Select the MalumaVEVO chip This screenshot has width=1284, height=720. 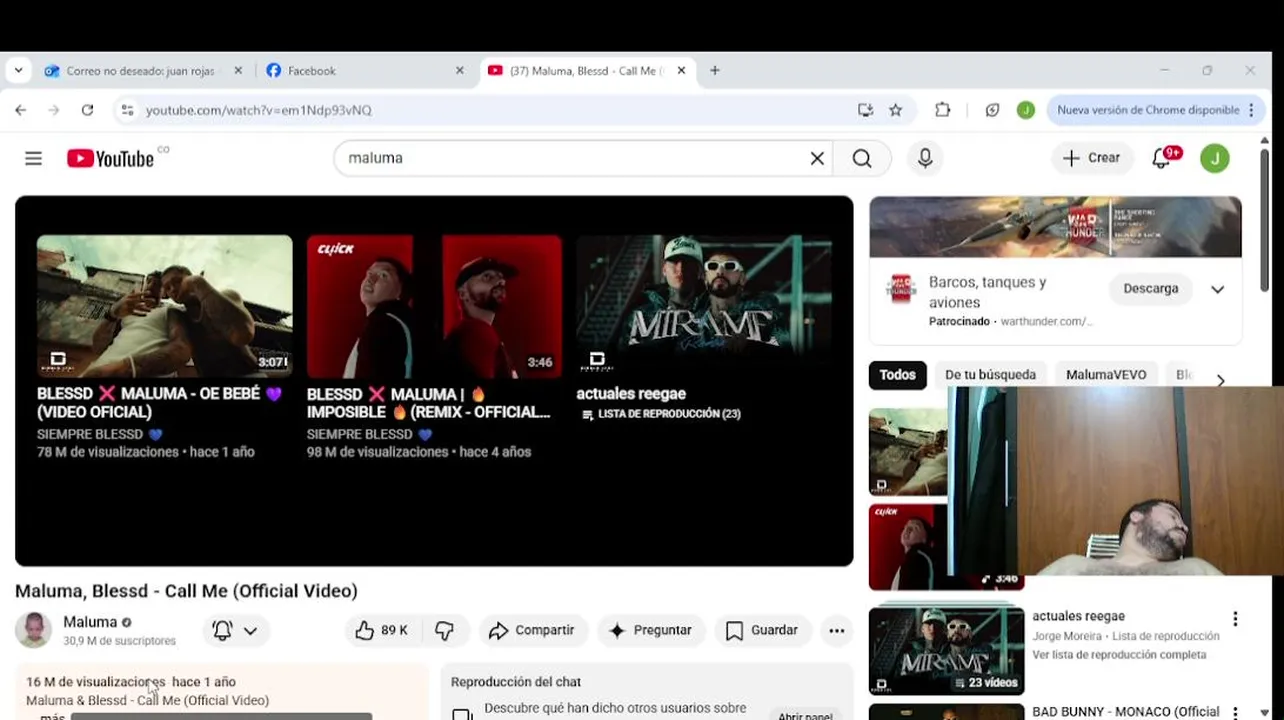tap(1106, 375)
